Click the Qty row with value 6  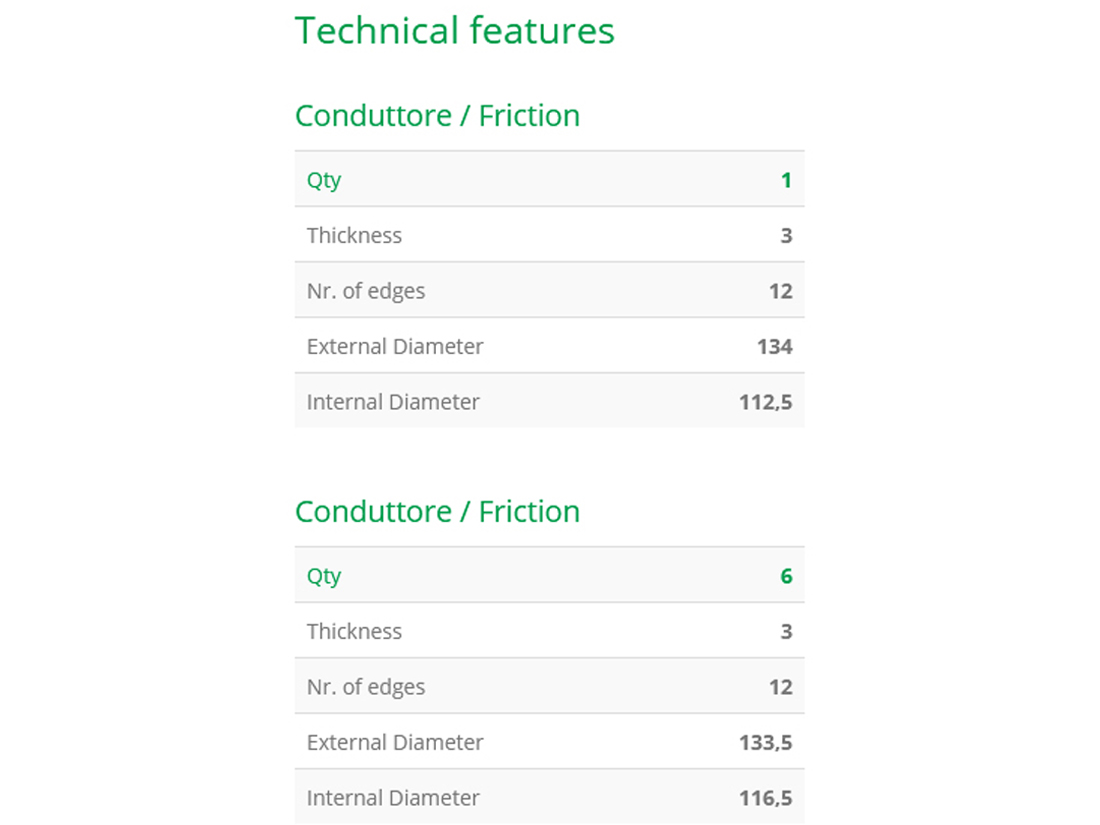(x=549, y=575)
